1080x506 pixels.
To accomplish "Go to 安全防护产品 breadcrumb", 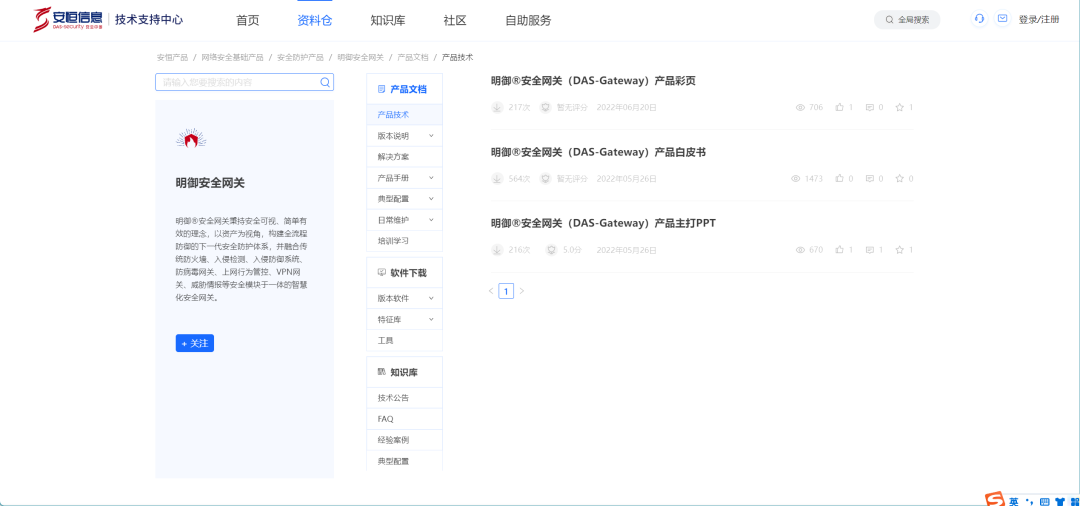I will (x=300, y=58).
